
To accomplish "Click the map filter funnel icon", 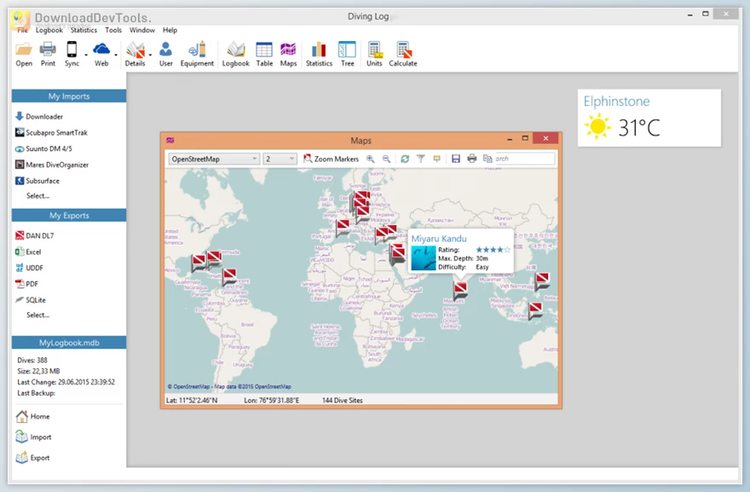I will [421, 159].
